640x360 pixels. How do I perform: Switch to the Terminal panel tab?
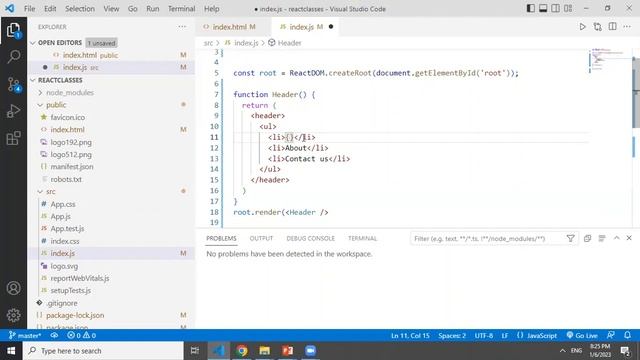coord(362,238)
